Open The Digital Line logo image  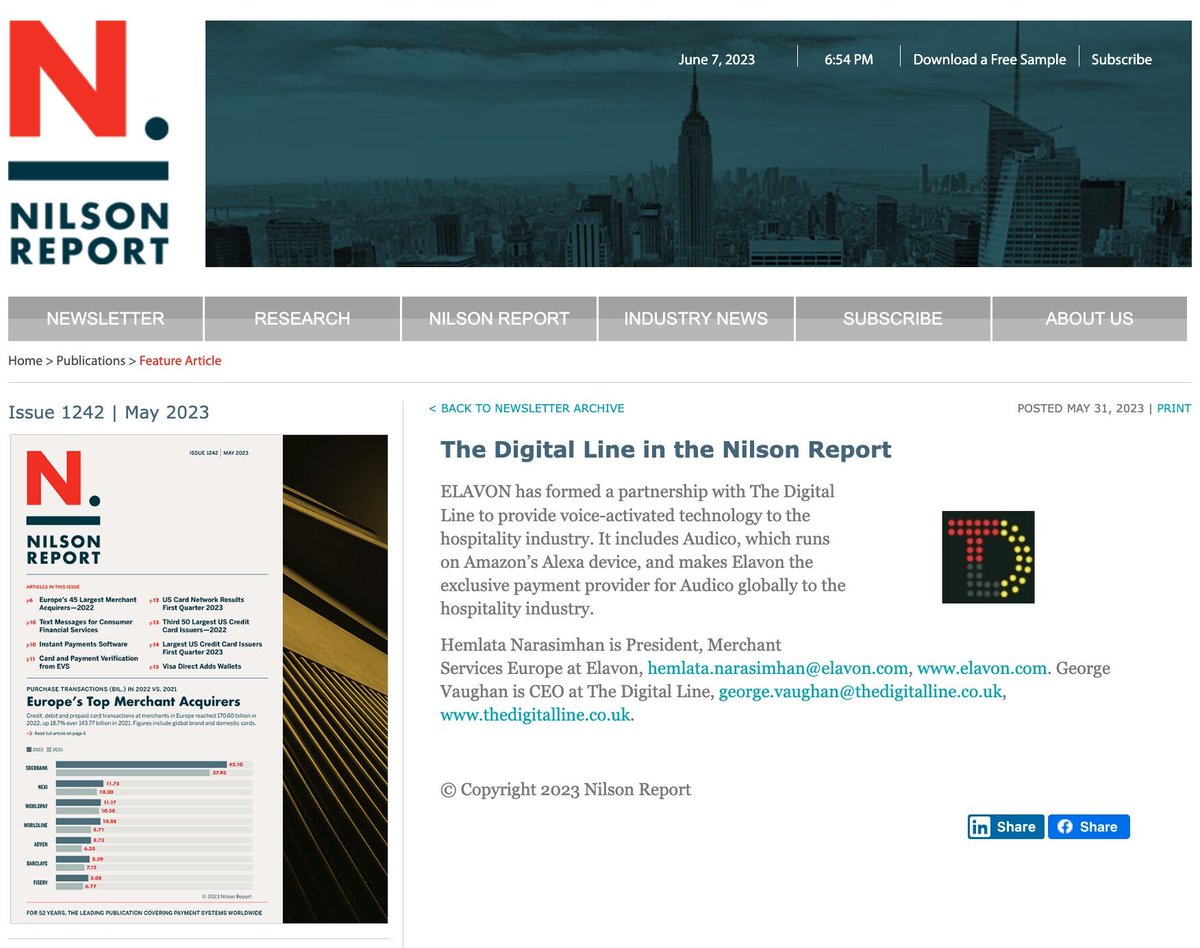pos(988,557)
